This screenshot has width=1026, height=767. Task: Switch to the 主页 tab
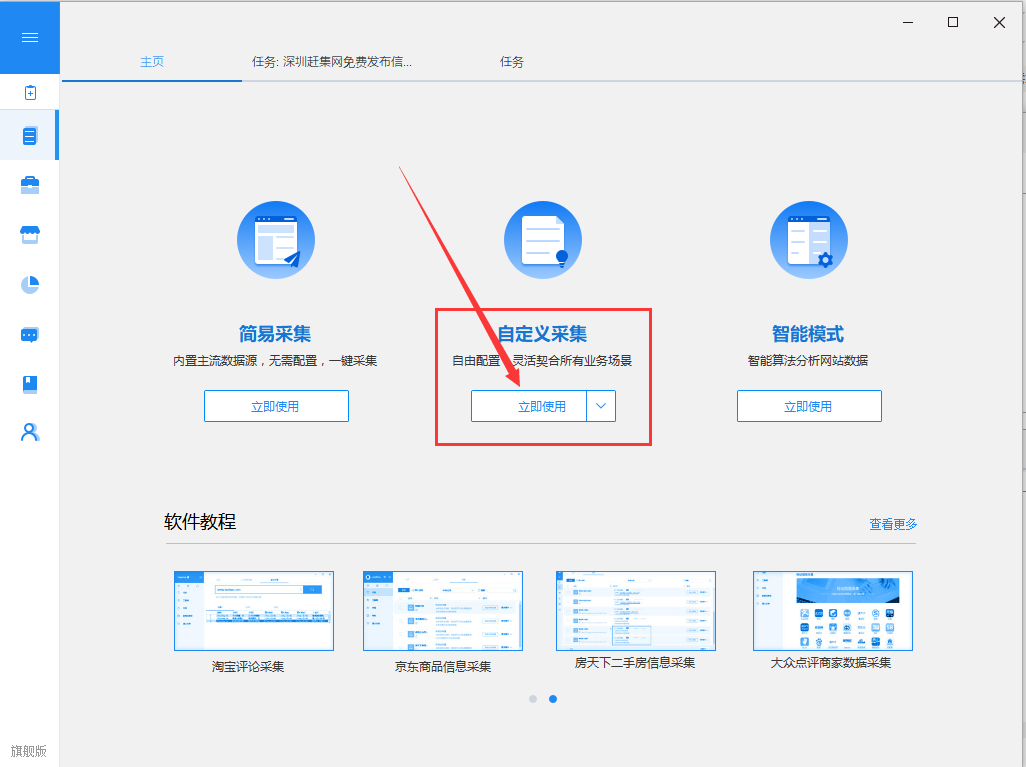point(152,62)
